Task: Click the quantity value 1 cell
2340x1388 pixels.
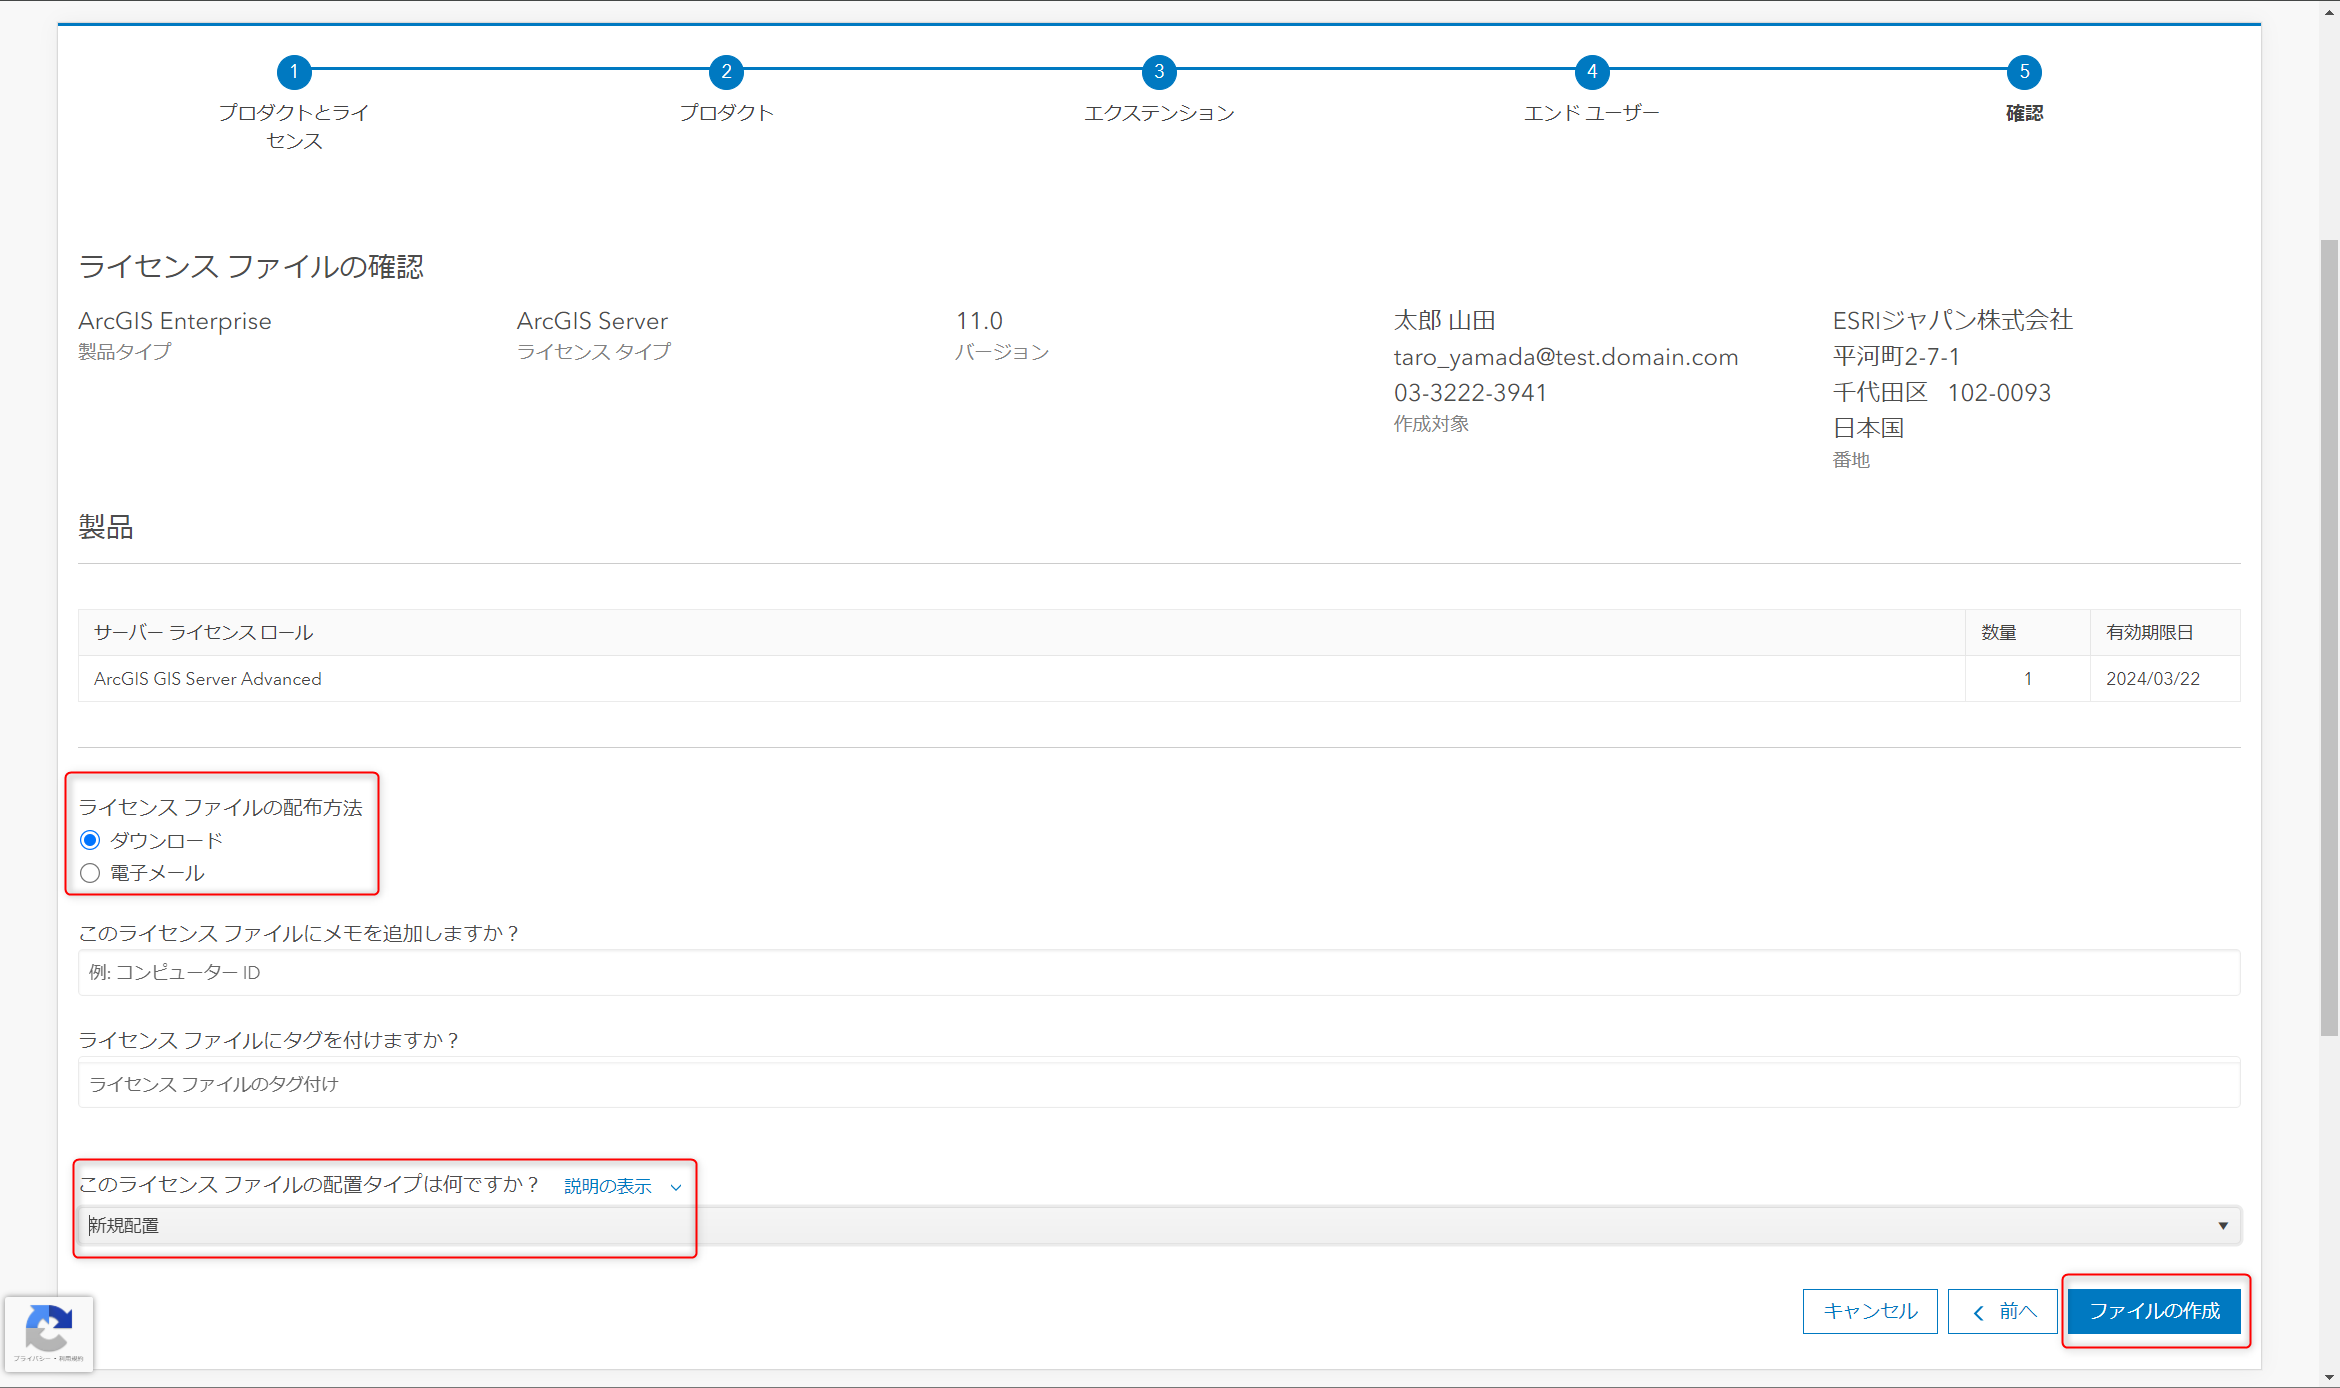Action: (2027, 679)
